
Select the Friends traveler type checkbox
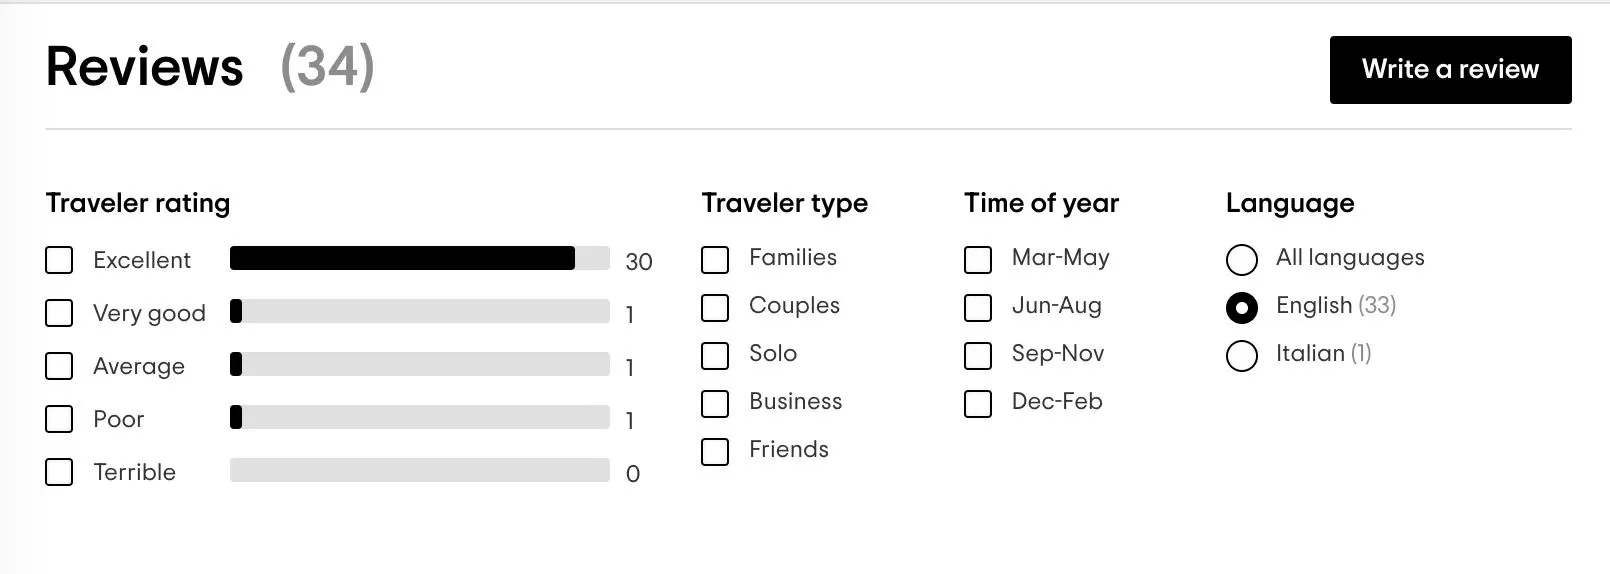tap(715, 452)
